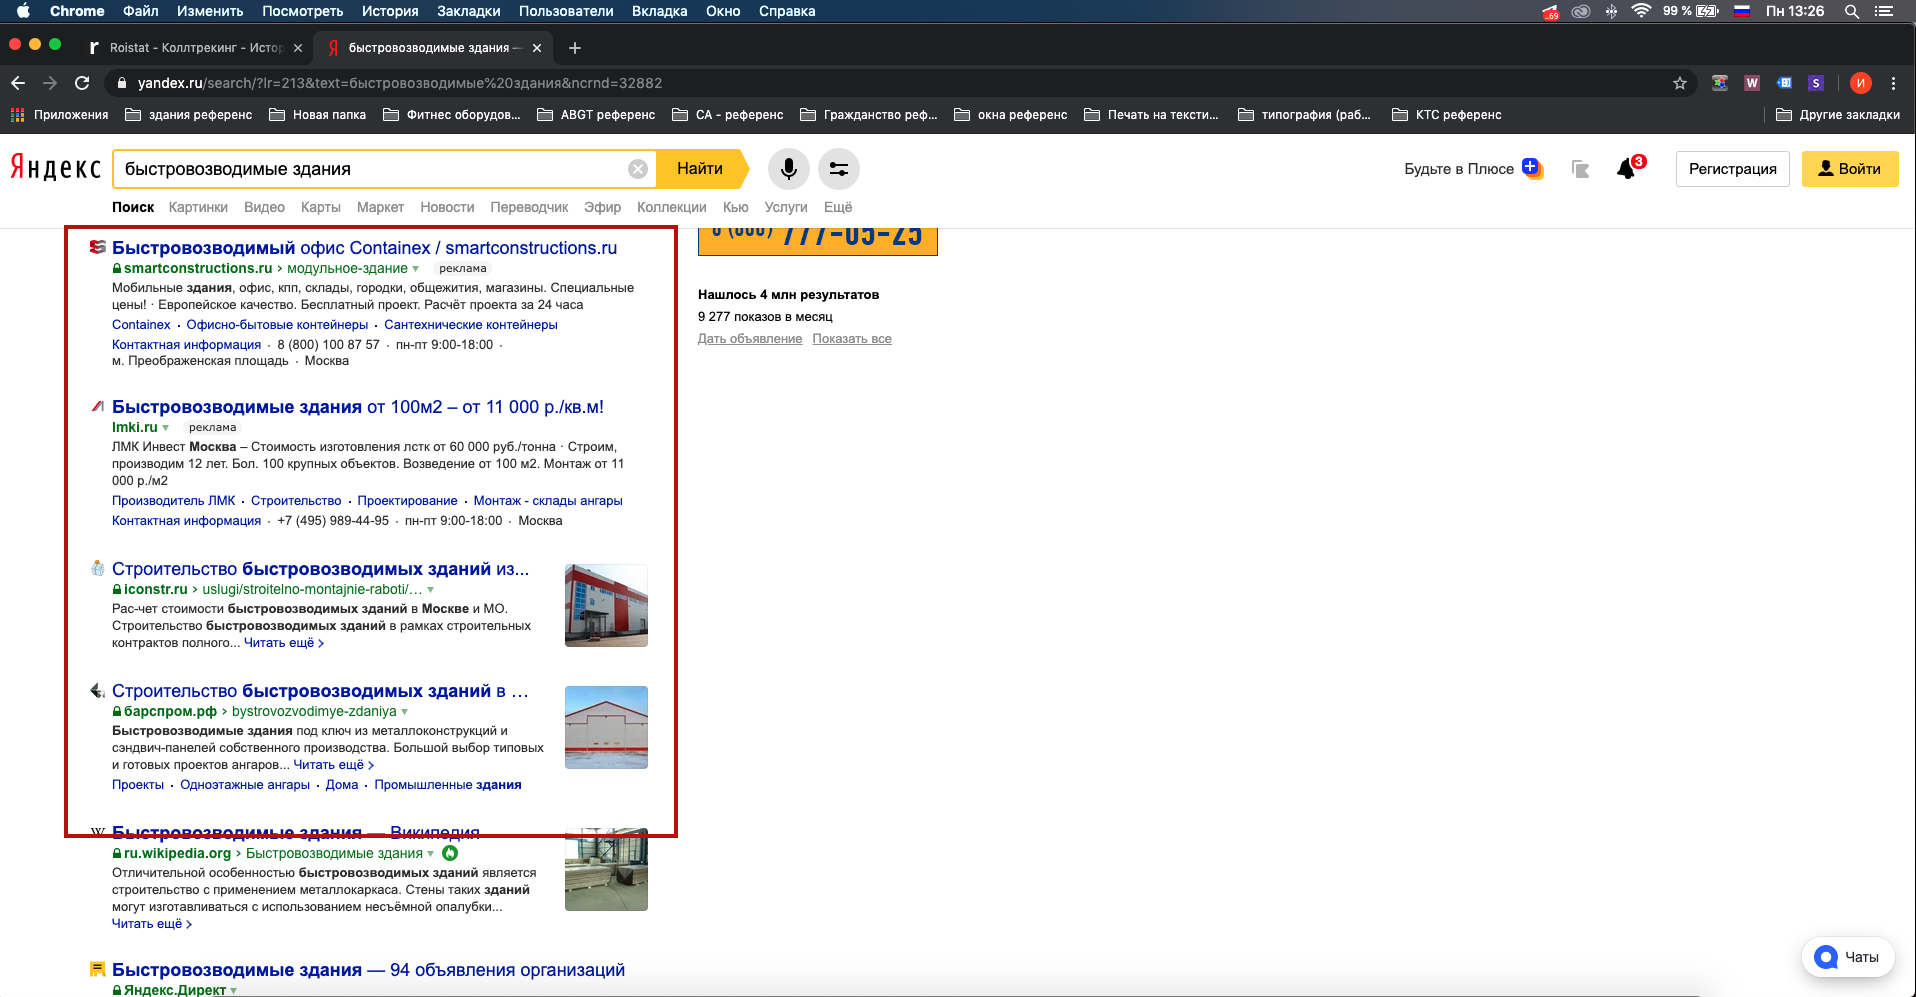Image resolution: width=1916 pixels, height=997 pixels.
Task: Click the Chrome address bar URL
Action: click(x=400, y=83)
